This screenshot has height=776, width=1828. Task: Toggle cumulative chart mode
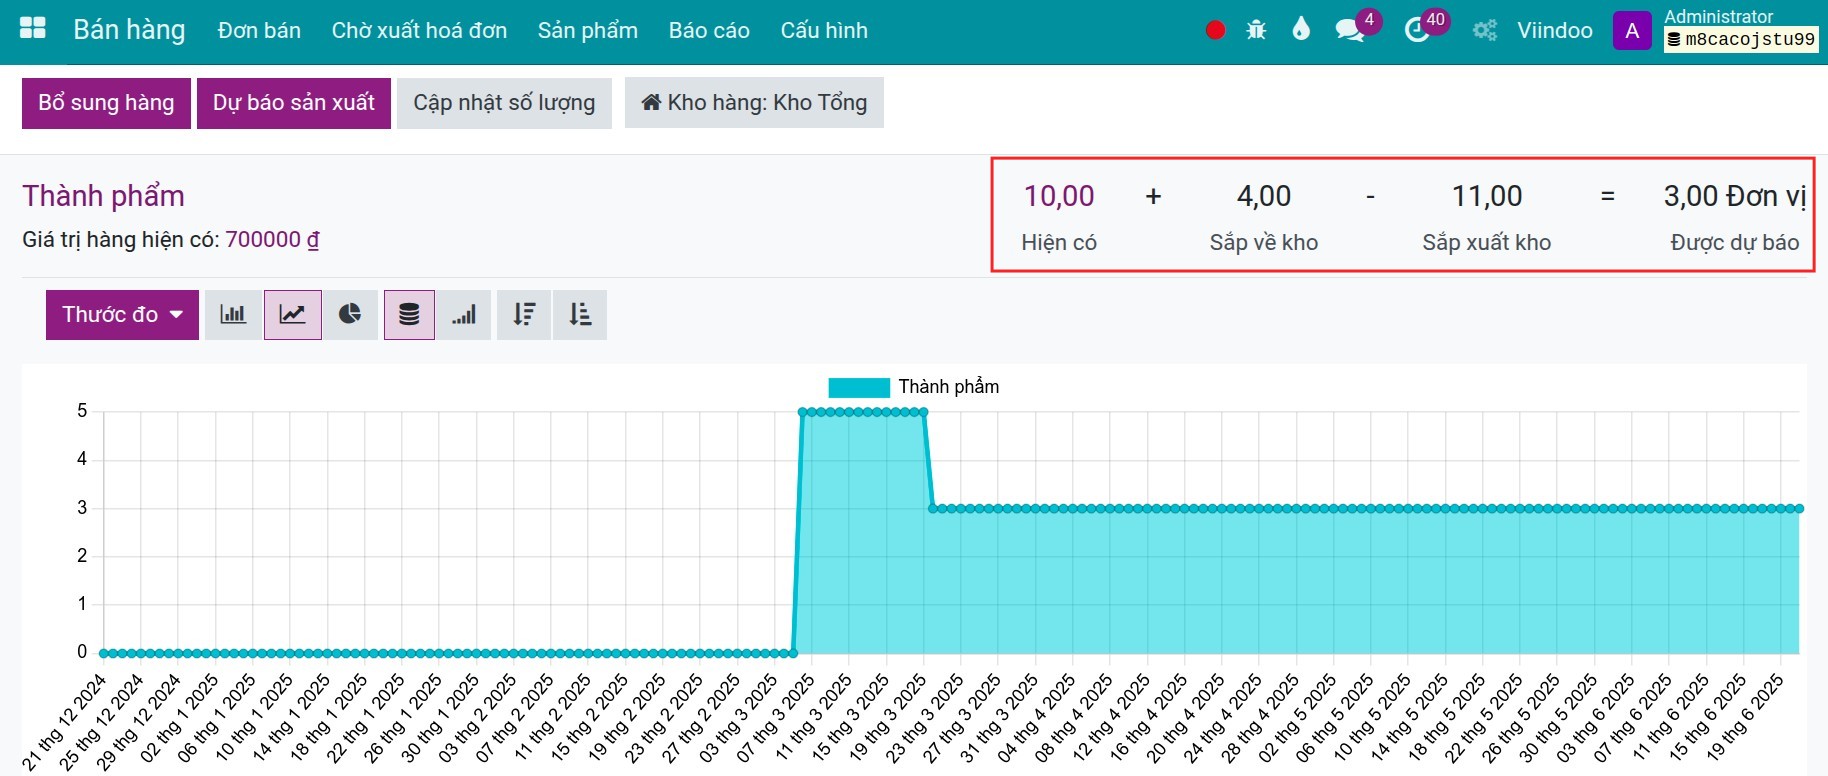coord(464,315)
